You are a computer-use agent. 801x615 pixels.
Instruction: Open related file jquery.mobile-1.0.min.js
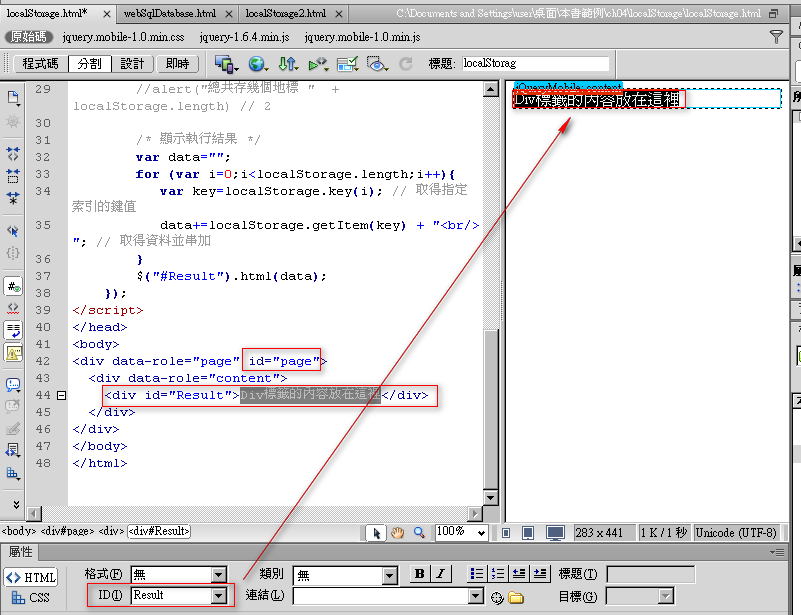[x=362, y=37]
